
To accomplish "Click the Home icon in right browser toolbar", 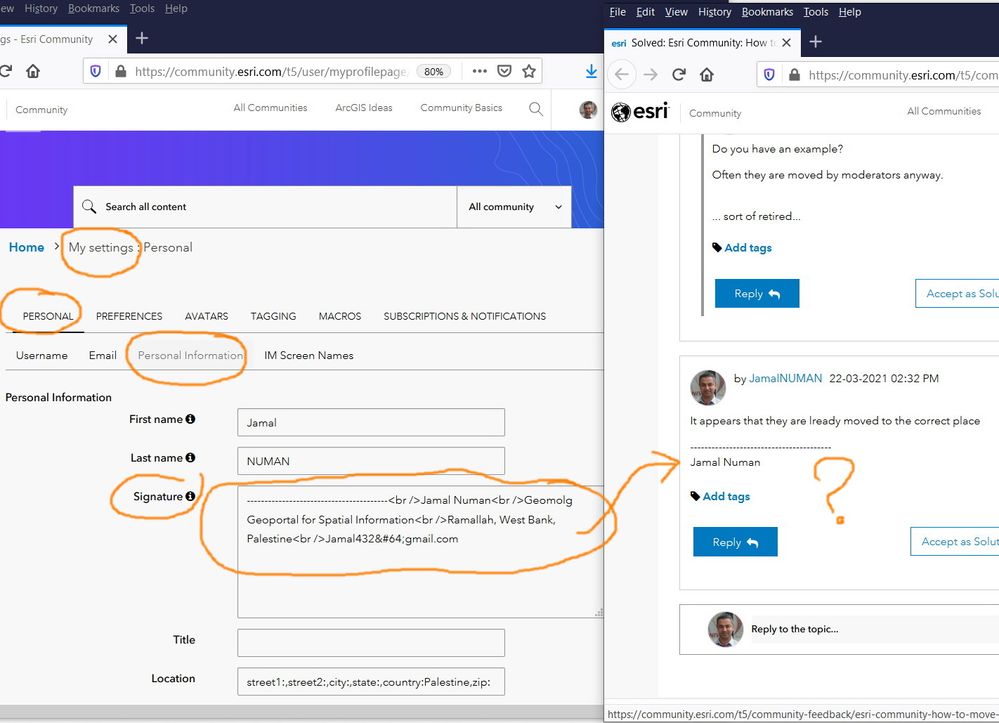I will pos(707,75).
